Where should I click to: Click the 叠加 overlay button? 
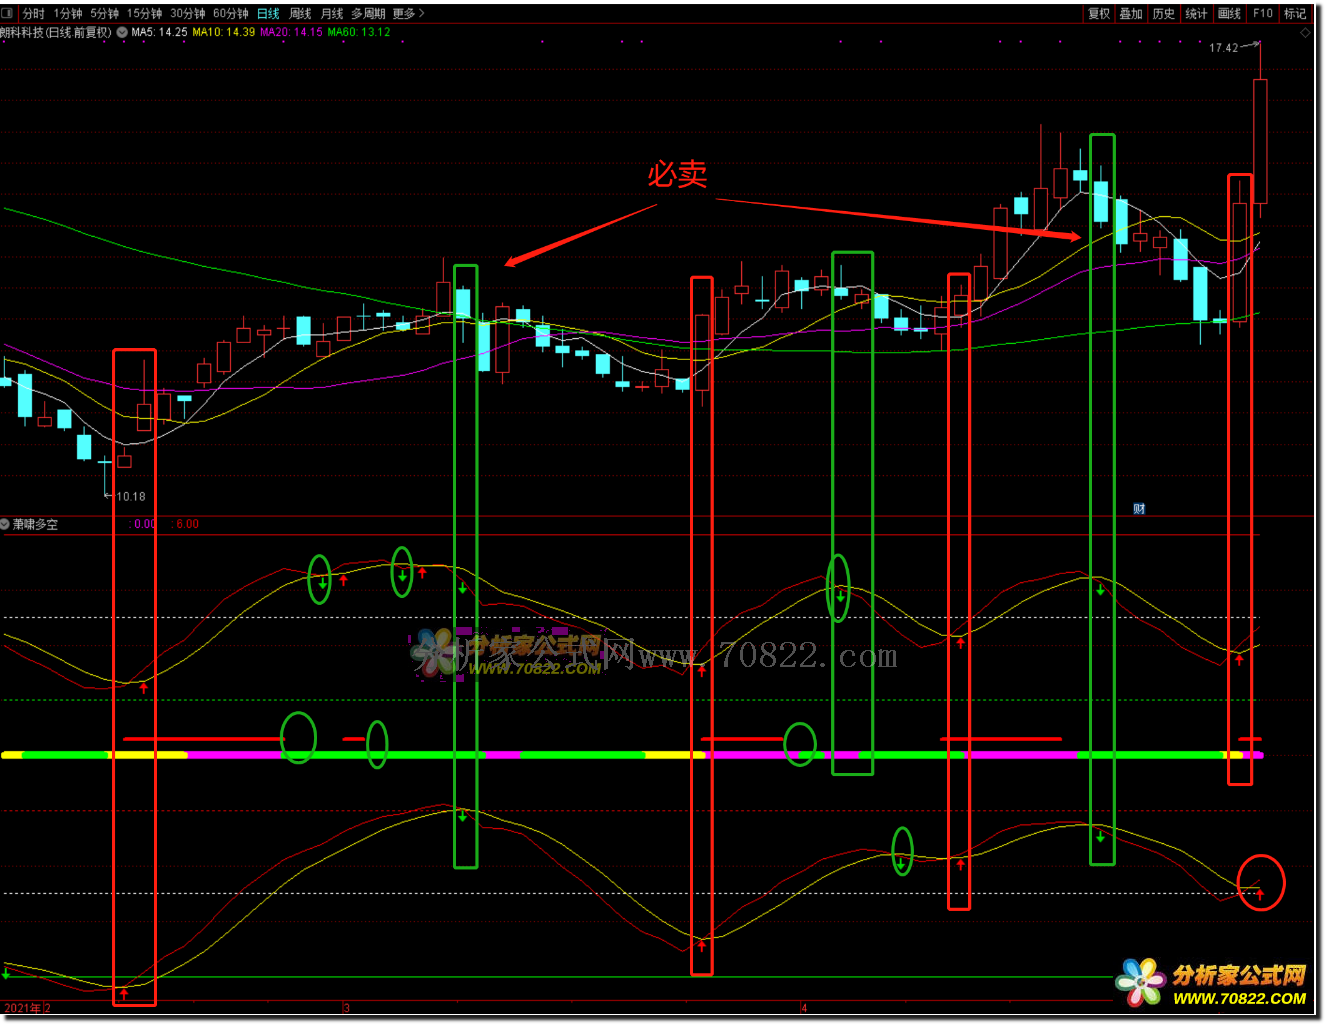(1131, 14)
